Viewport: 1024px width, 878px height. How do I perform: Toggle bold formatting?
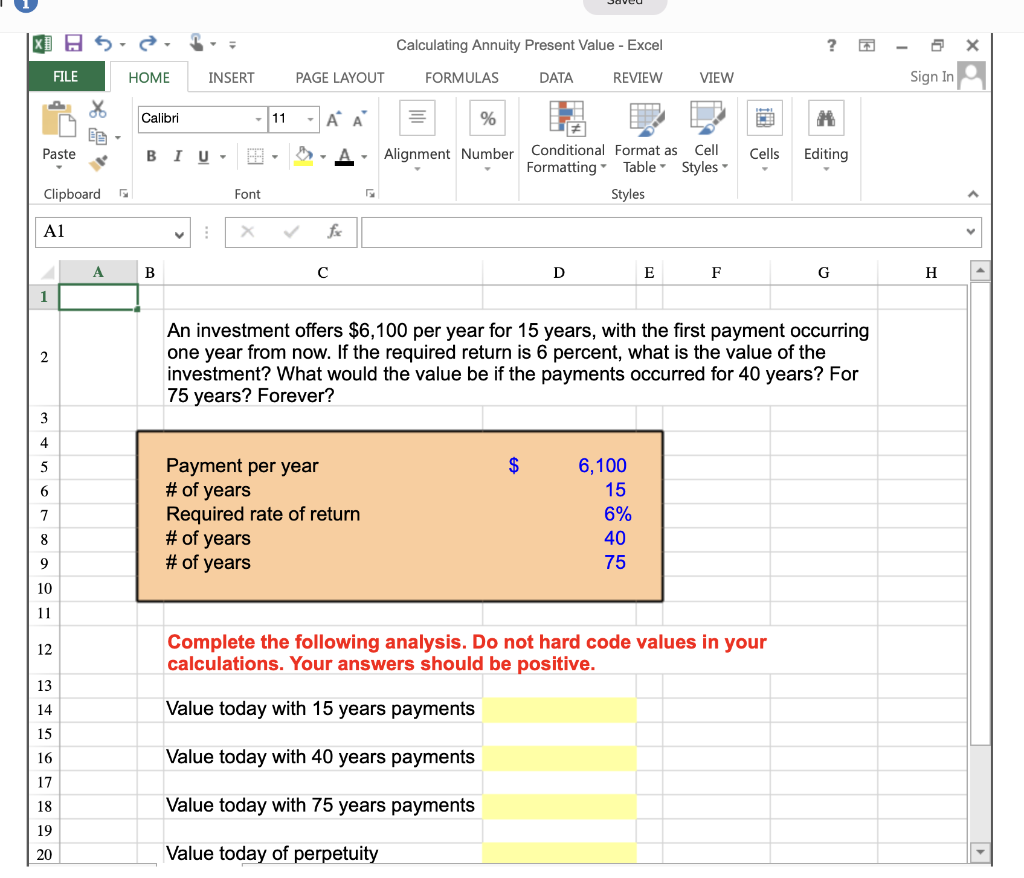(151, 156)
